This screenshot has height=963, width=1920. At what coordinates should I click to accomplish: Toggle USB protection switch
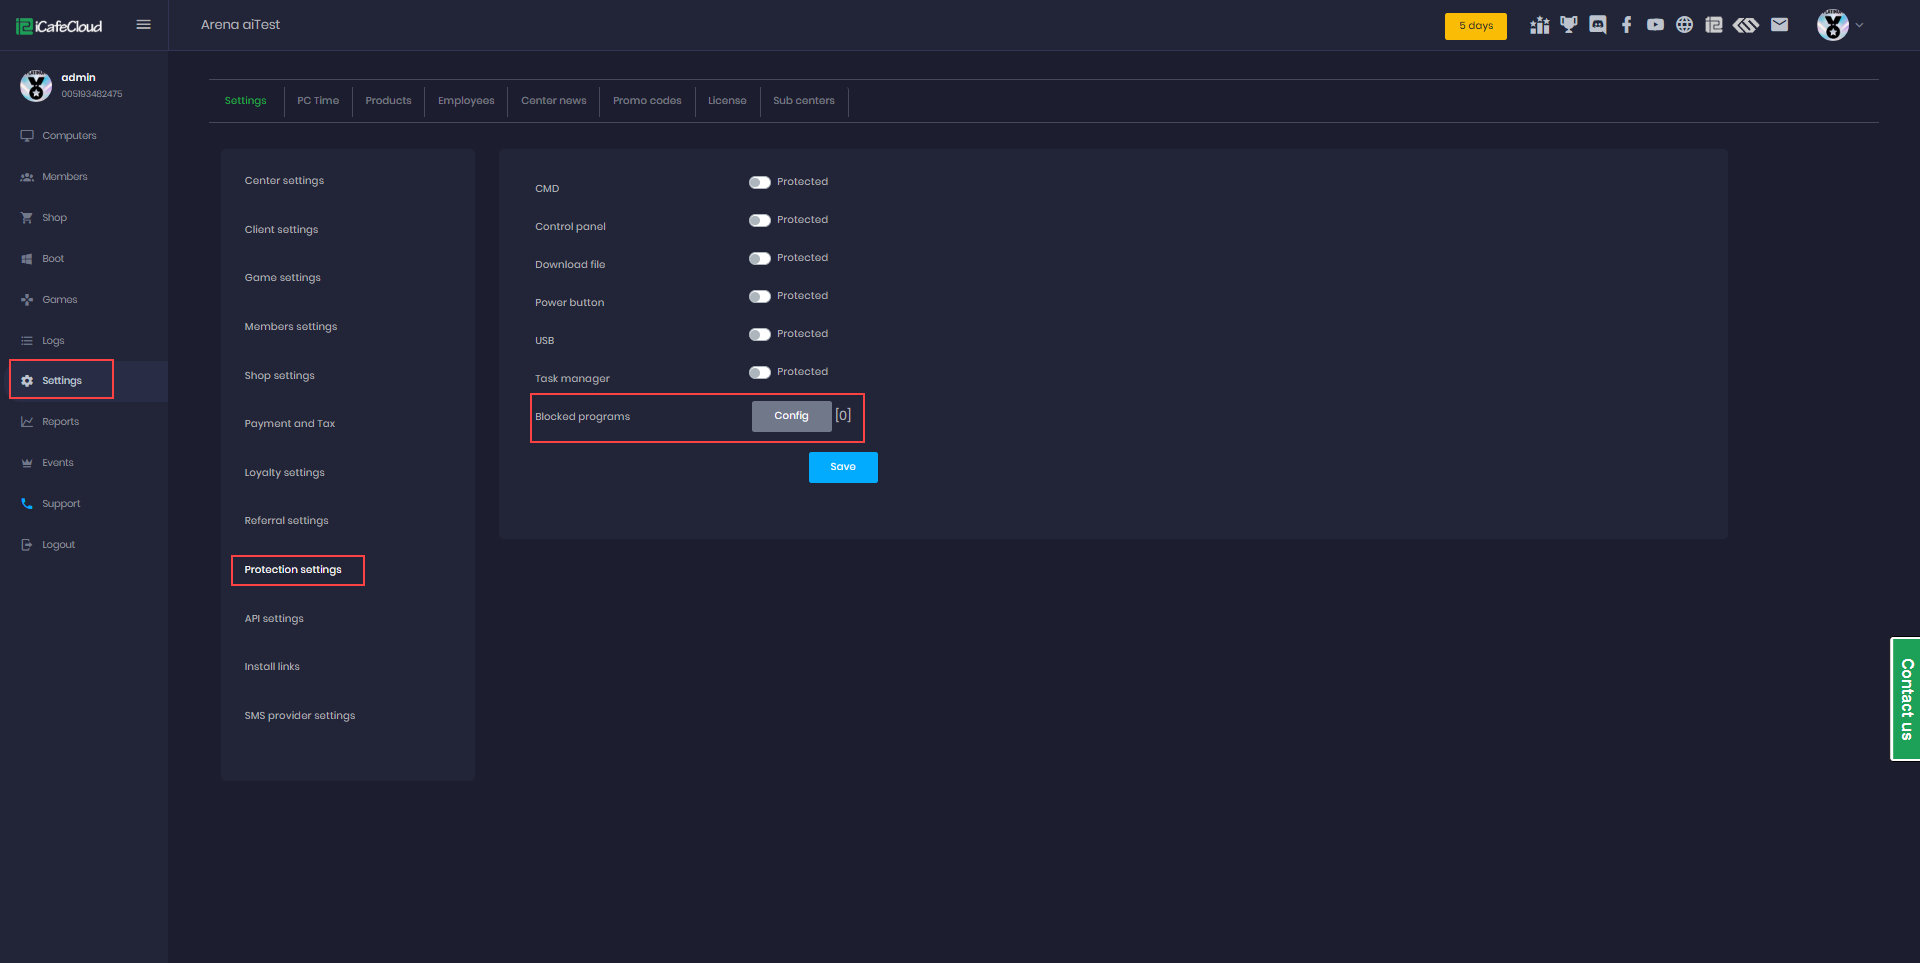pos(760,334)
